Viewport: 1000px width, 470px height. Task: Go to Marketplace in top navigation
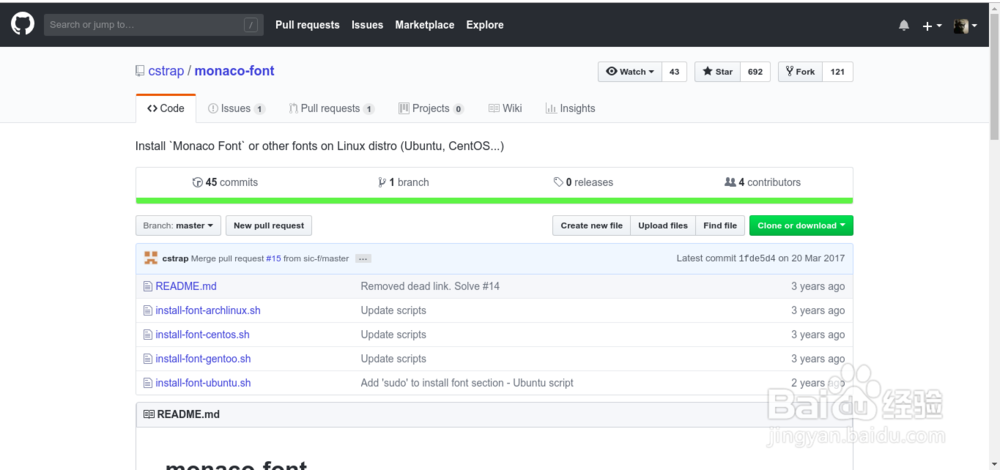coord(425,25)
